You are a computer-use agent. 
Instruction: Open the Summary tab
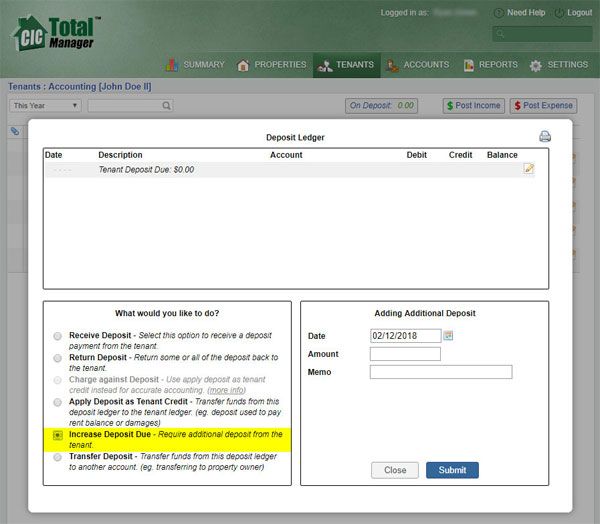pyautogui.click(x=196, y=65)
